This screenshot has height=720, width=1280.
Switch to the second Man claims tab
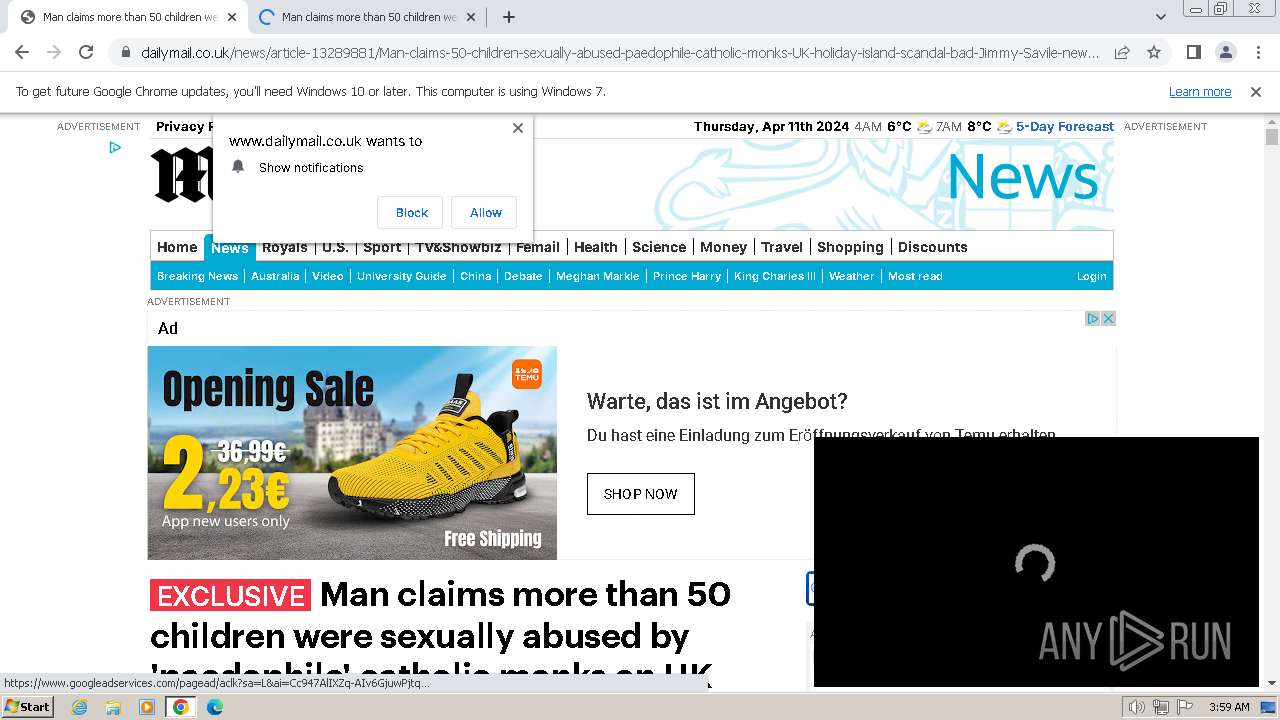367,17
